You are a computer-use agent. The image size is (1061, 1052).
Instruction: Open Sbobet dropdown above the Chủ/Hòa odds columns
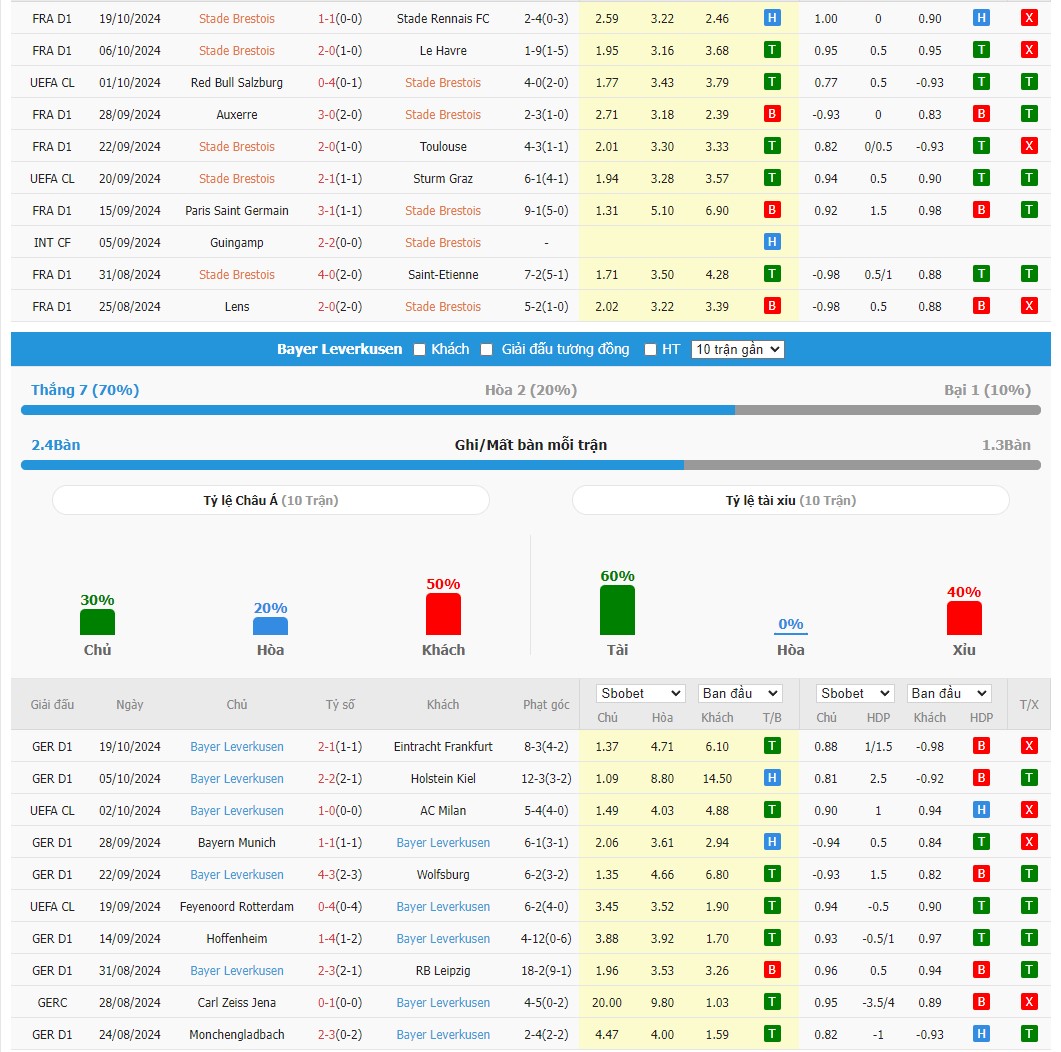coord(641,693)
